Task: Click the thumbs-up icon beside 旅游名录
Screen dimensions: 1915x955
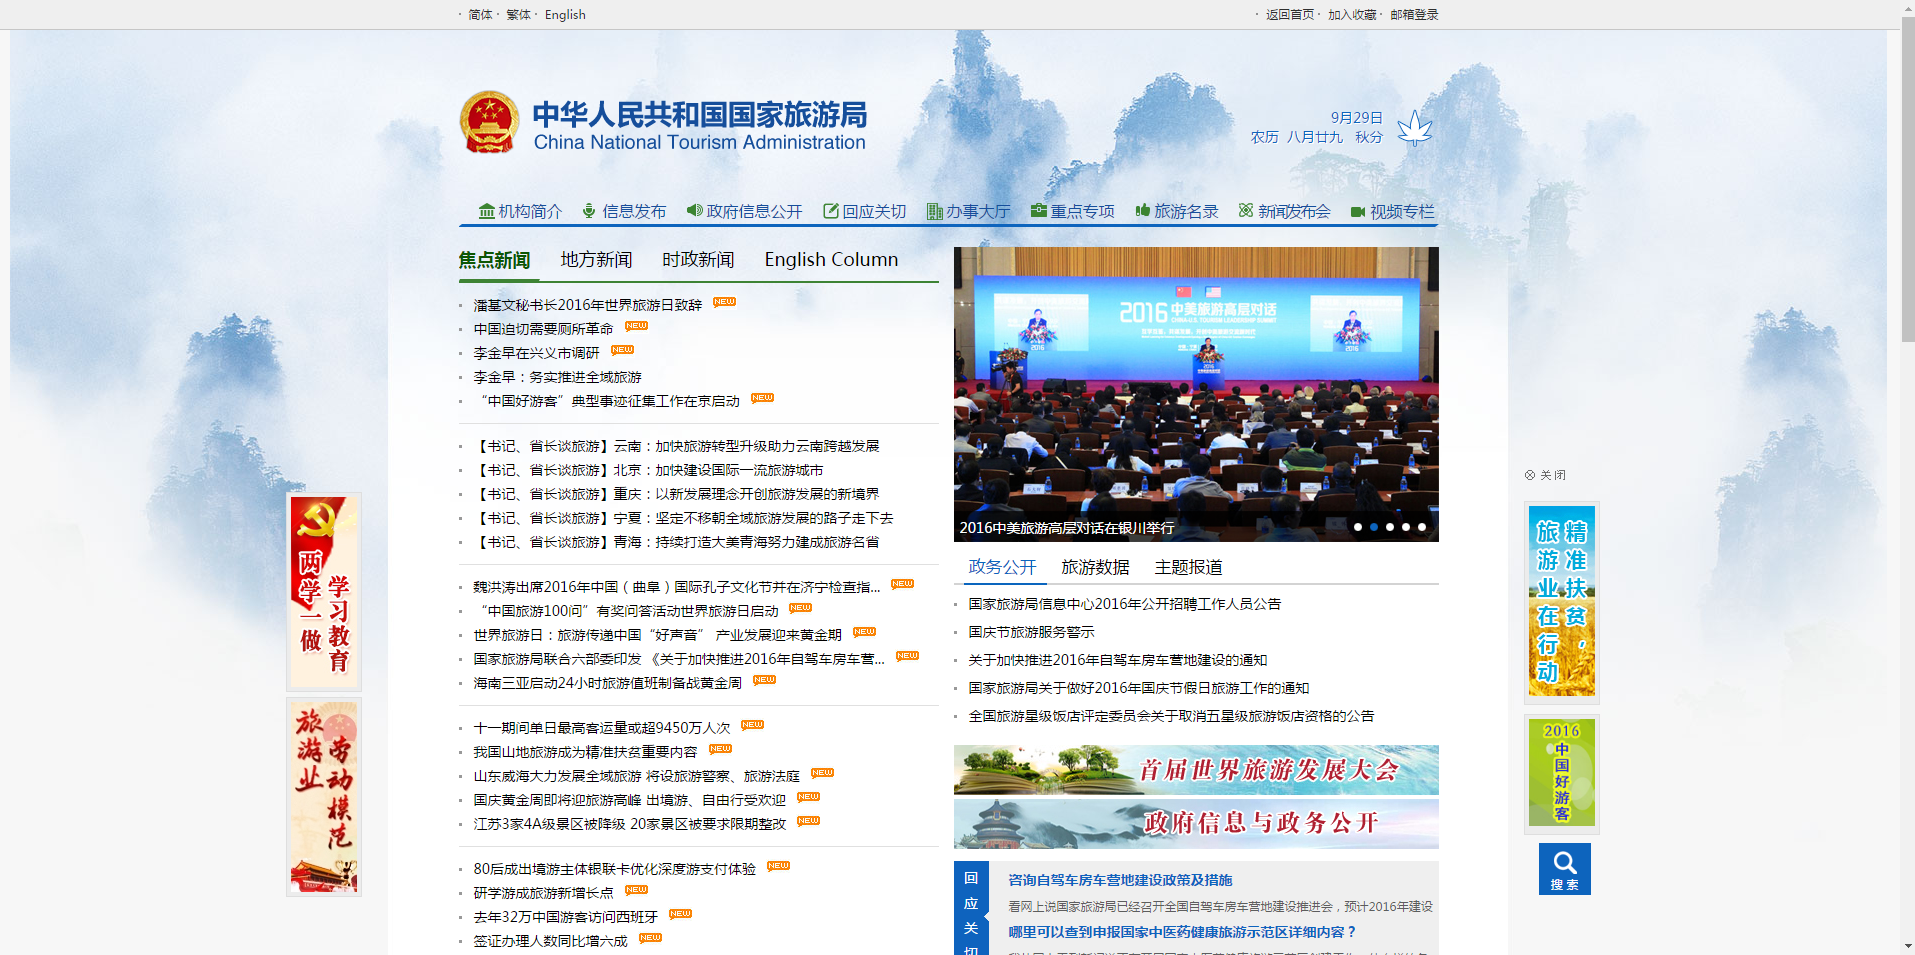Action: pos(1142,211)
